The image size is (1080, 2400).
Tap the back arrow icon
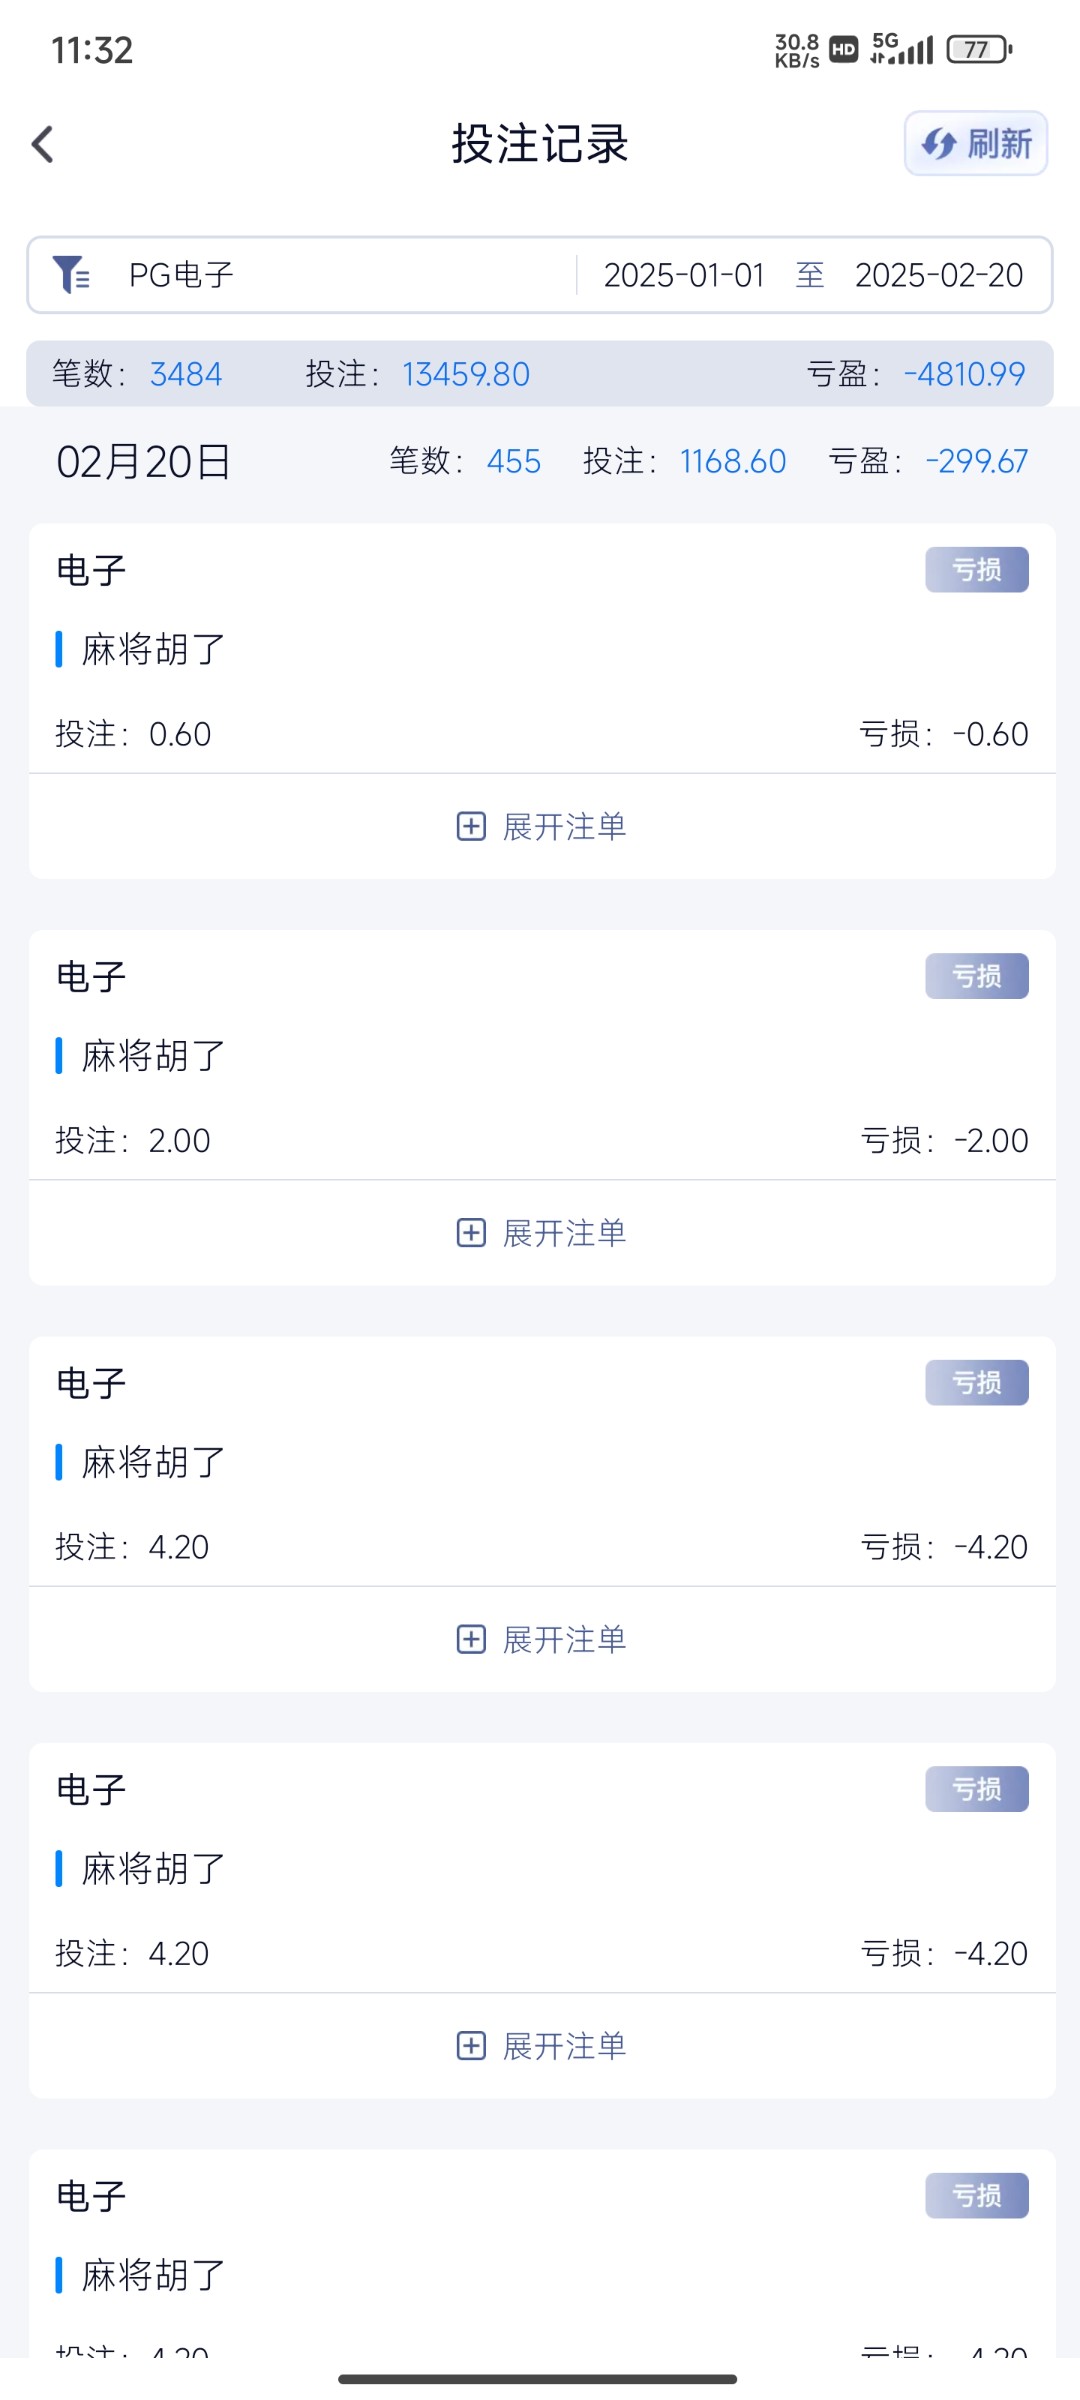click(43, 144)
